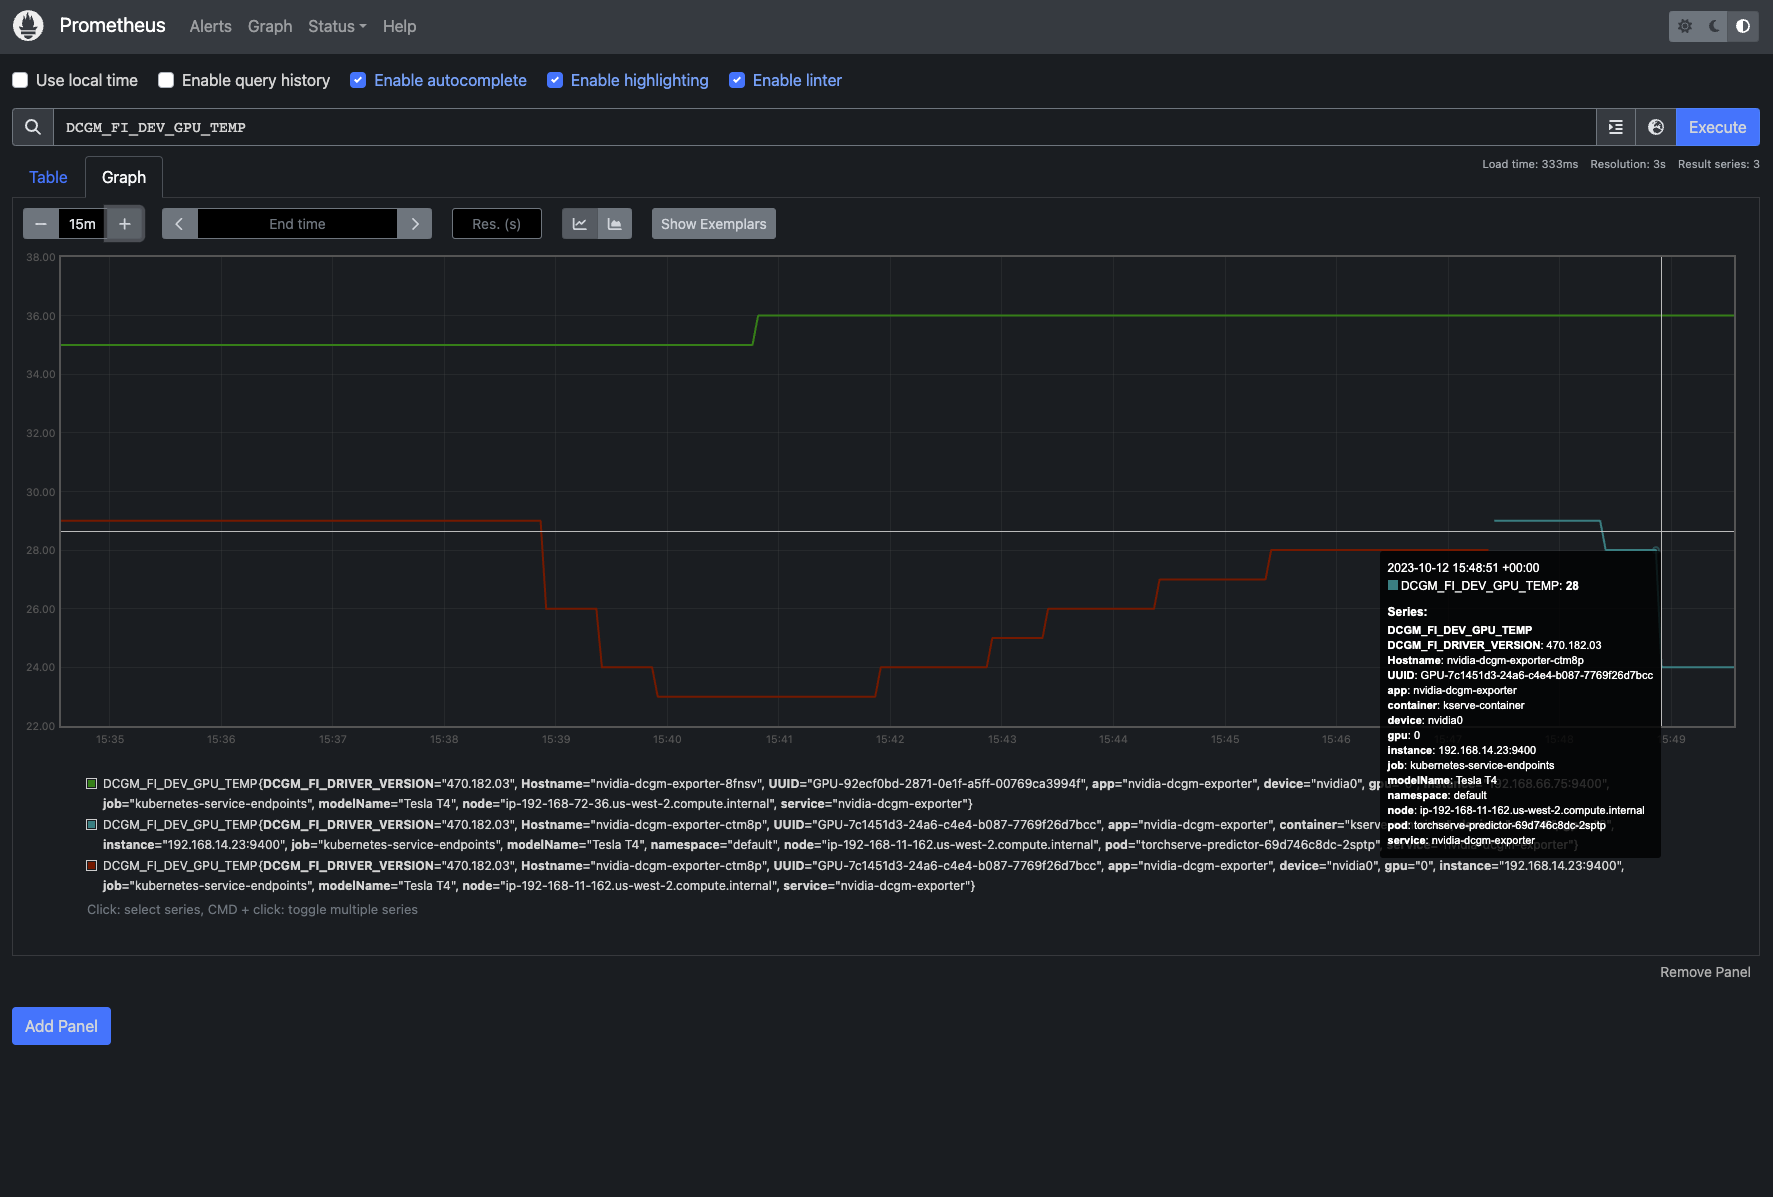Show stacked area graph icon
The height and width of the screenshot is (1197, 1773).
click(x=615, y=224)
